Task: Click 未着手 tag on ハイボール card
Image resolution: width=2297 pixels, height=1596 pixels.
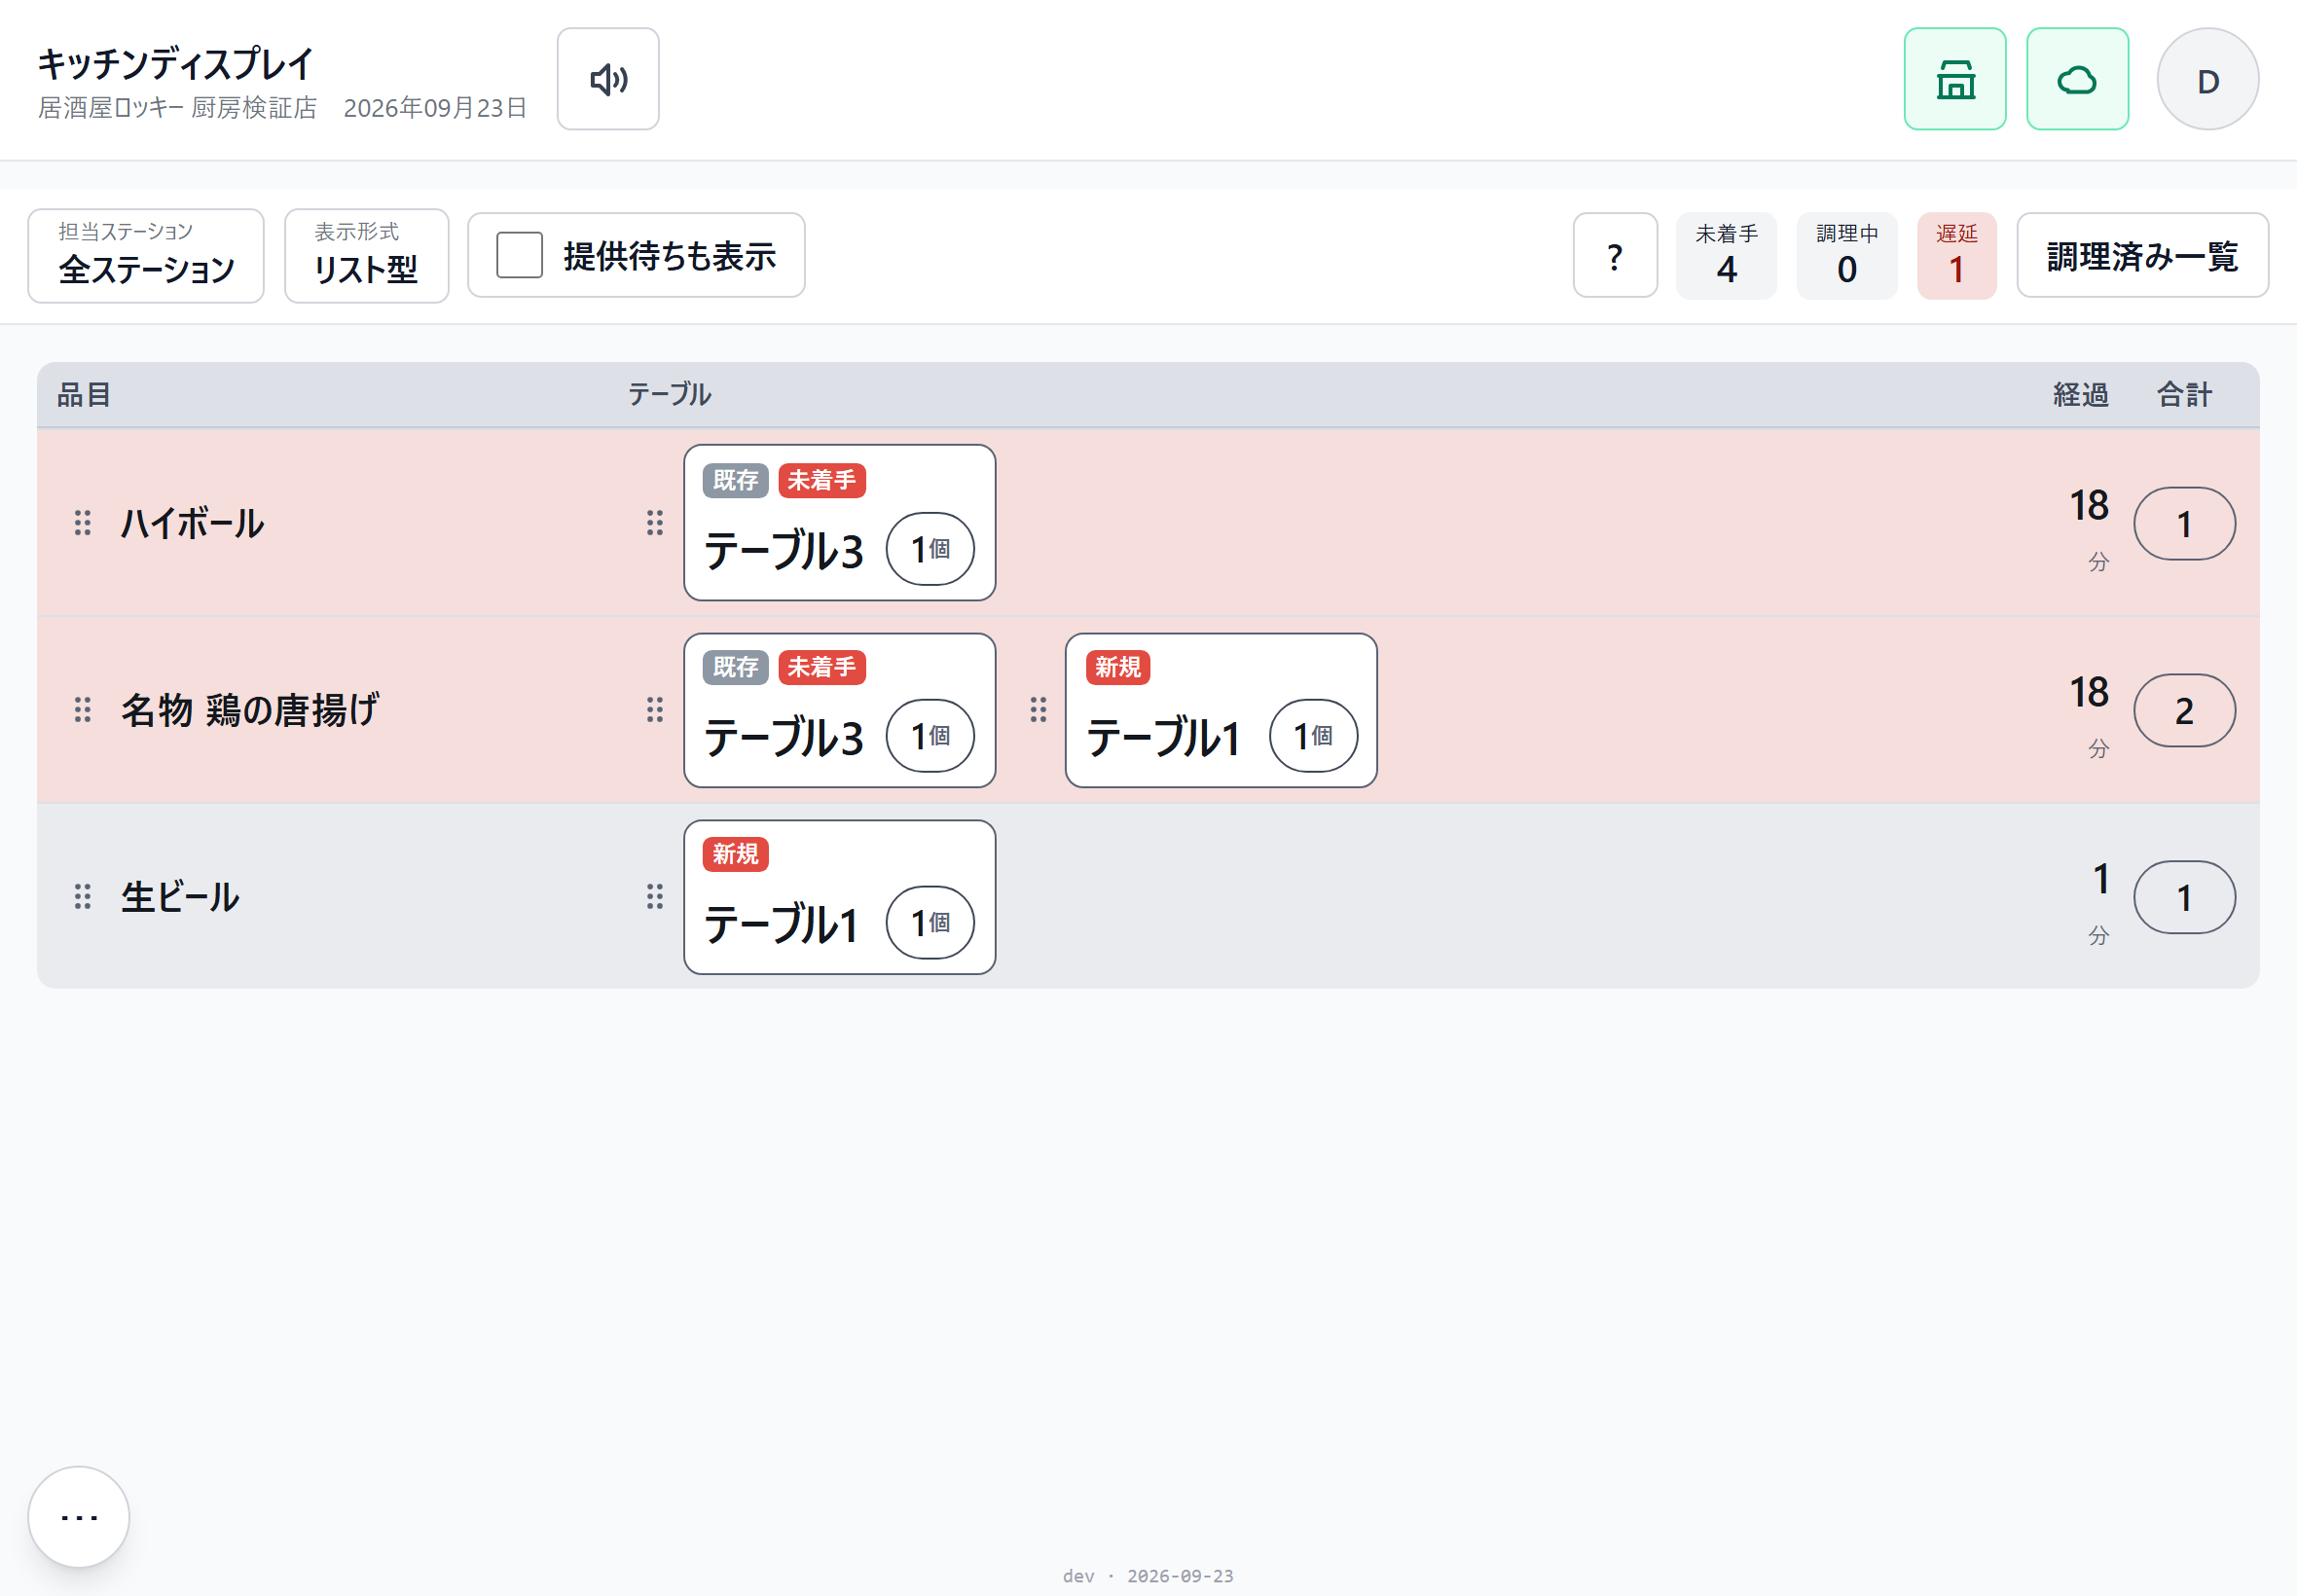Action: (822, 480)
